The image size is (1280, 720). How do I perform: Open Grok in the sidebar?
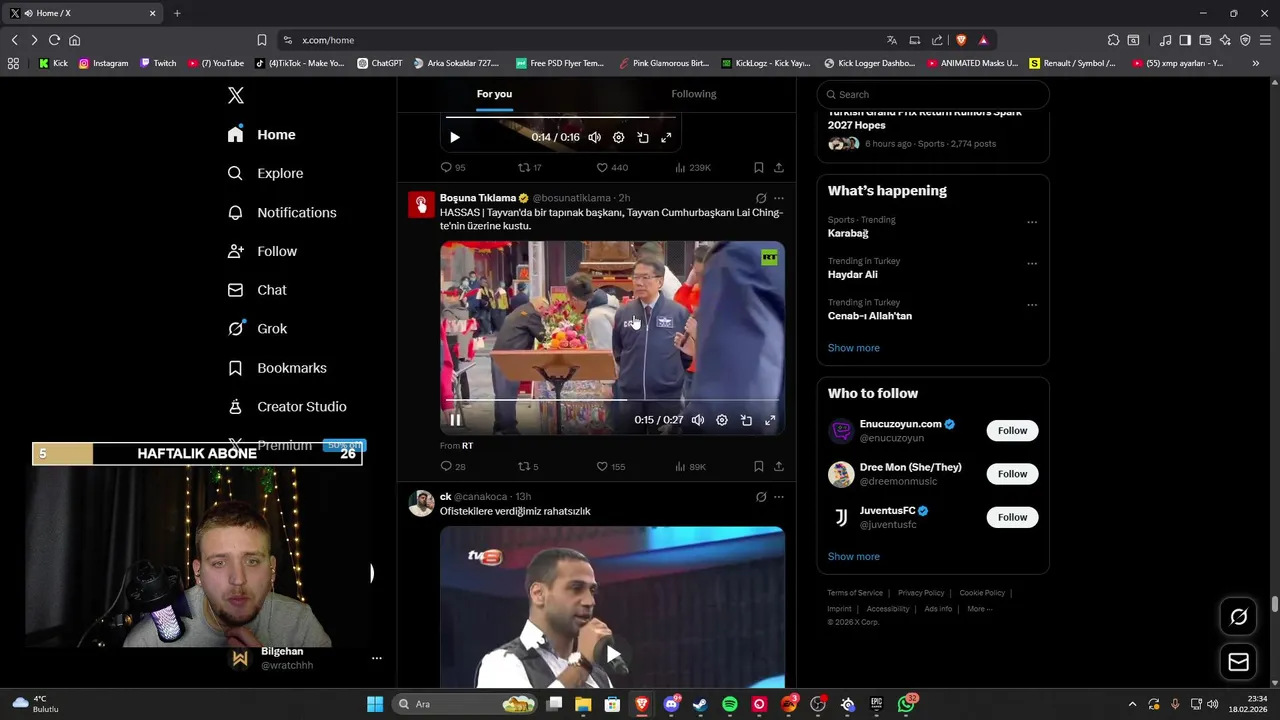(257, 328)
